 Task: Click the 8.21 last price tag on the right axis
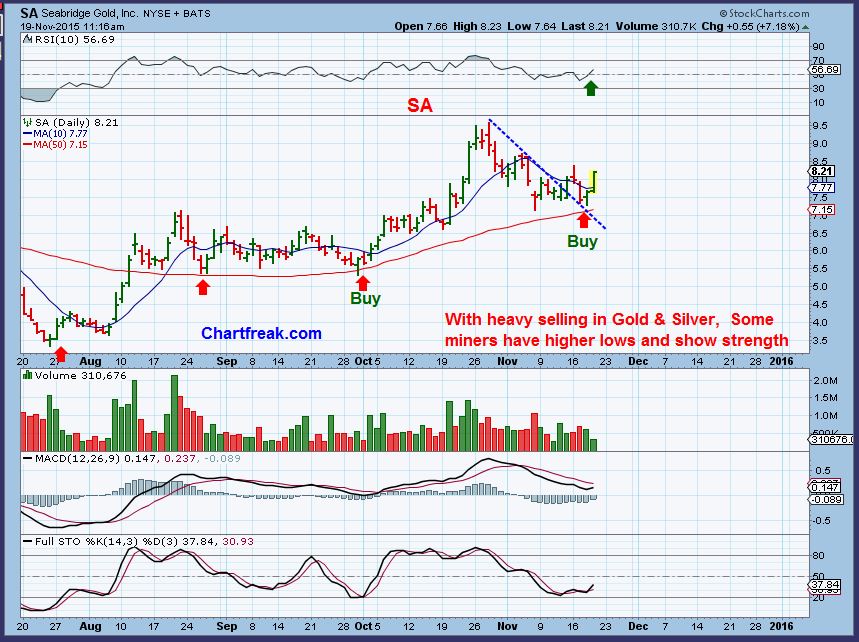point(822,171)
